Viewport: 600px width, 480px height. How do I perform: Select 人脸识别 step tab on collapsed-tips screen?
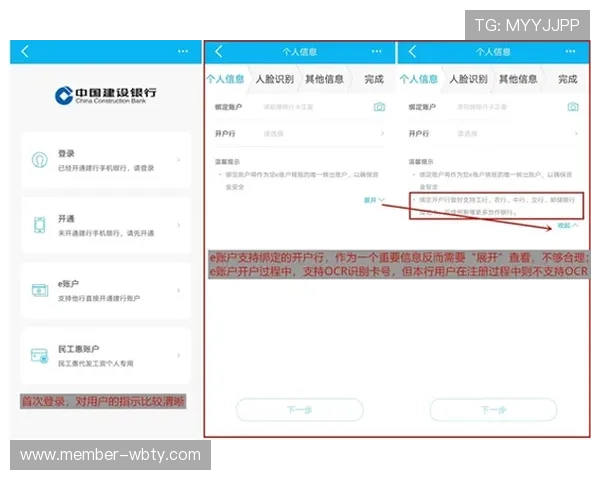275,79
